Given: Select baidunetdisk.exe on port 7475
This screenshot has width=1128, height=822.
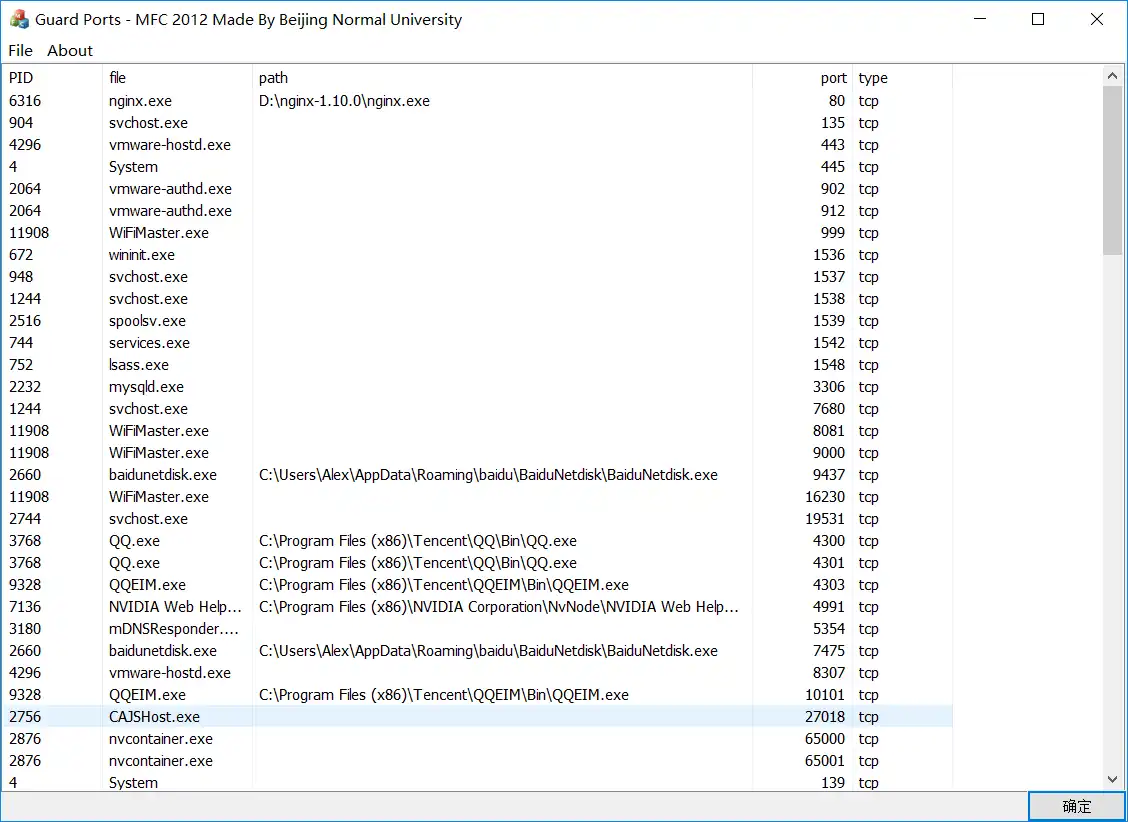Looking at the screenshot, I should [x=478, y=651].
